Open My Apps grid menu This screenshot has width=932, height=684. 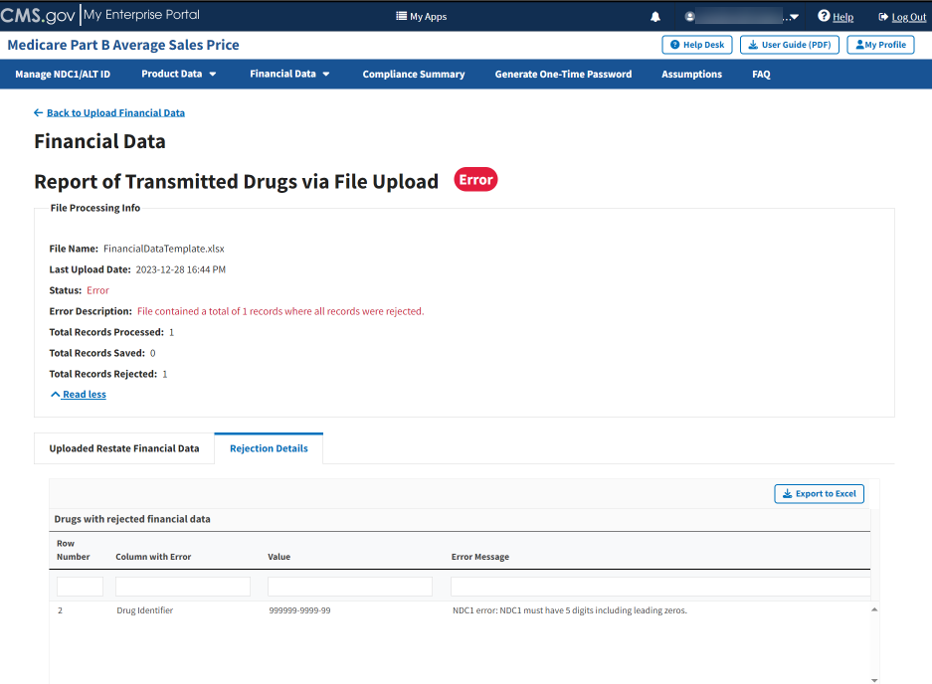coord(421,17)
